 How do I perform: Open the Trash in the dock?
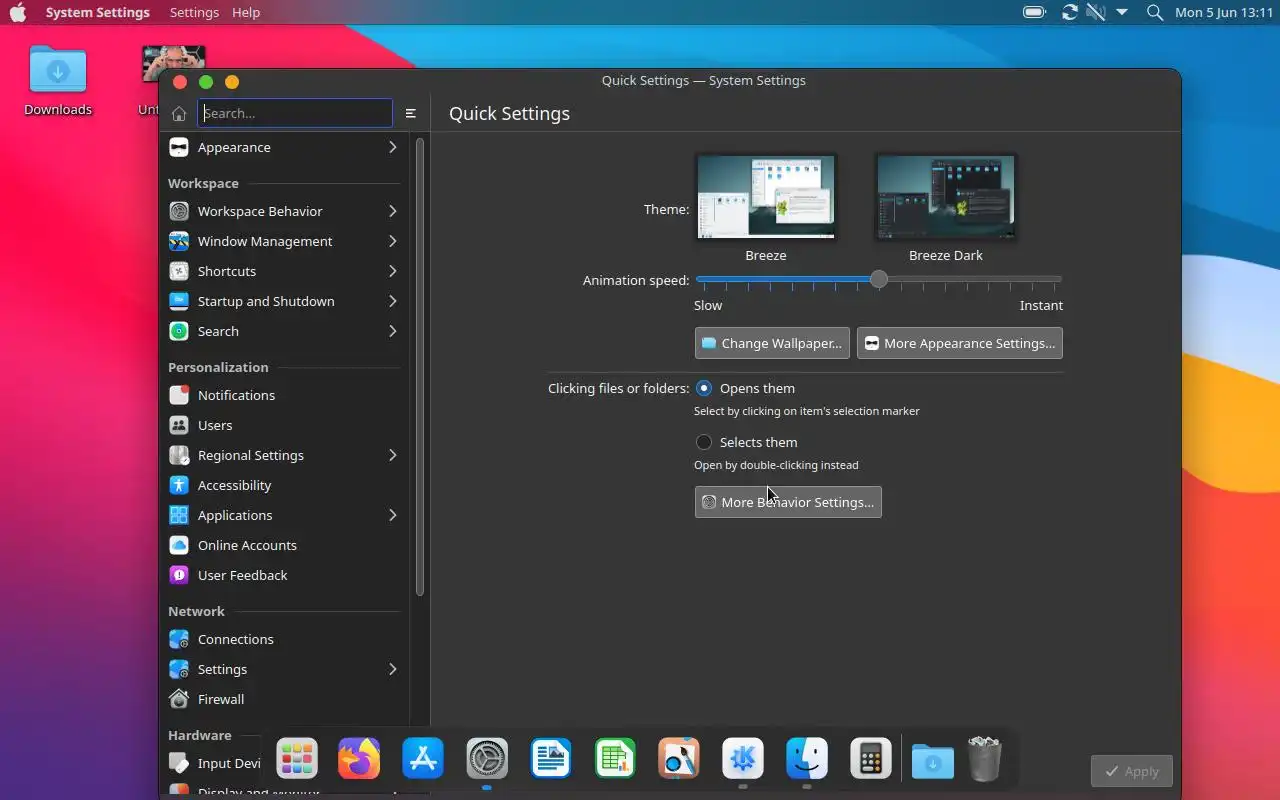point(985,758)
